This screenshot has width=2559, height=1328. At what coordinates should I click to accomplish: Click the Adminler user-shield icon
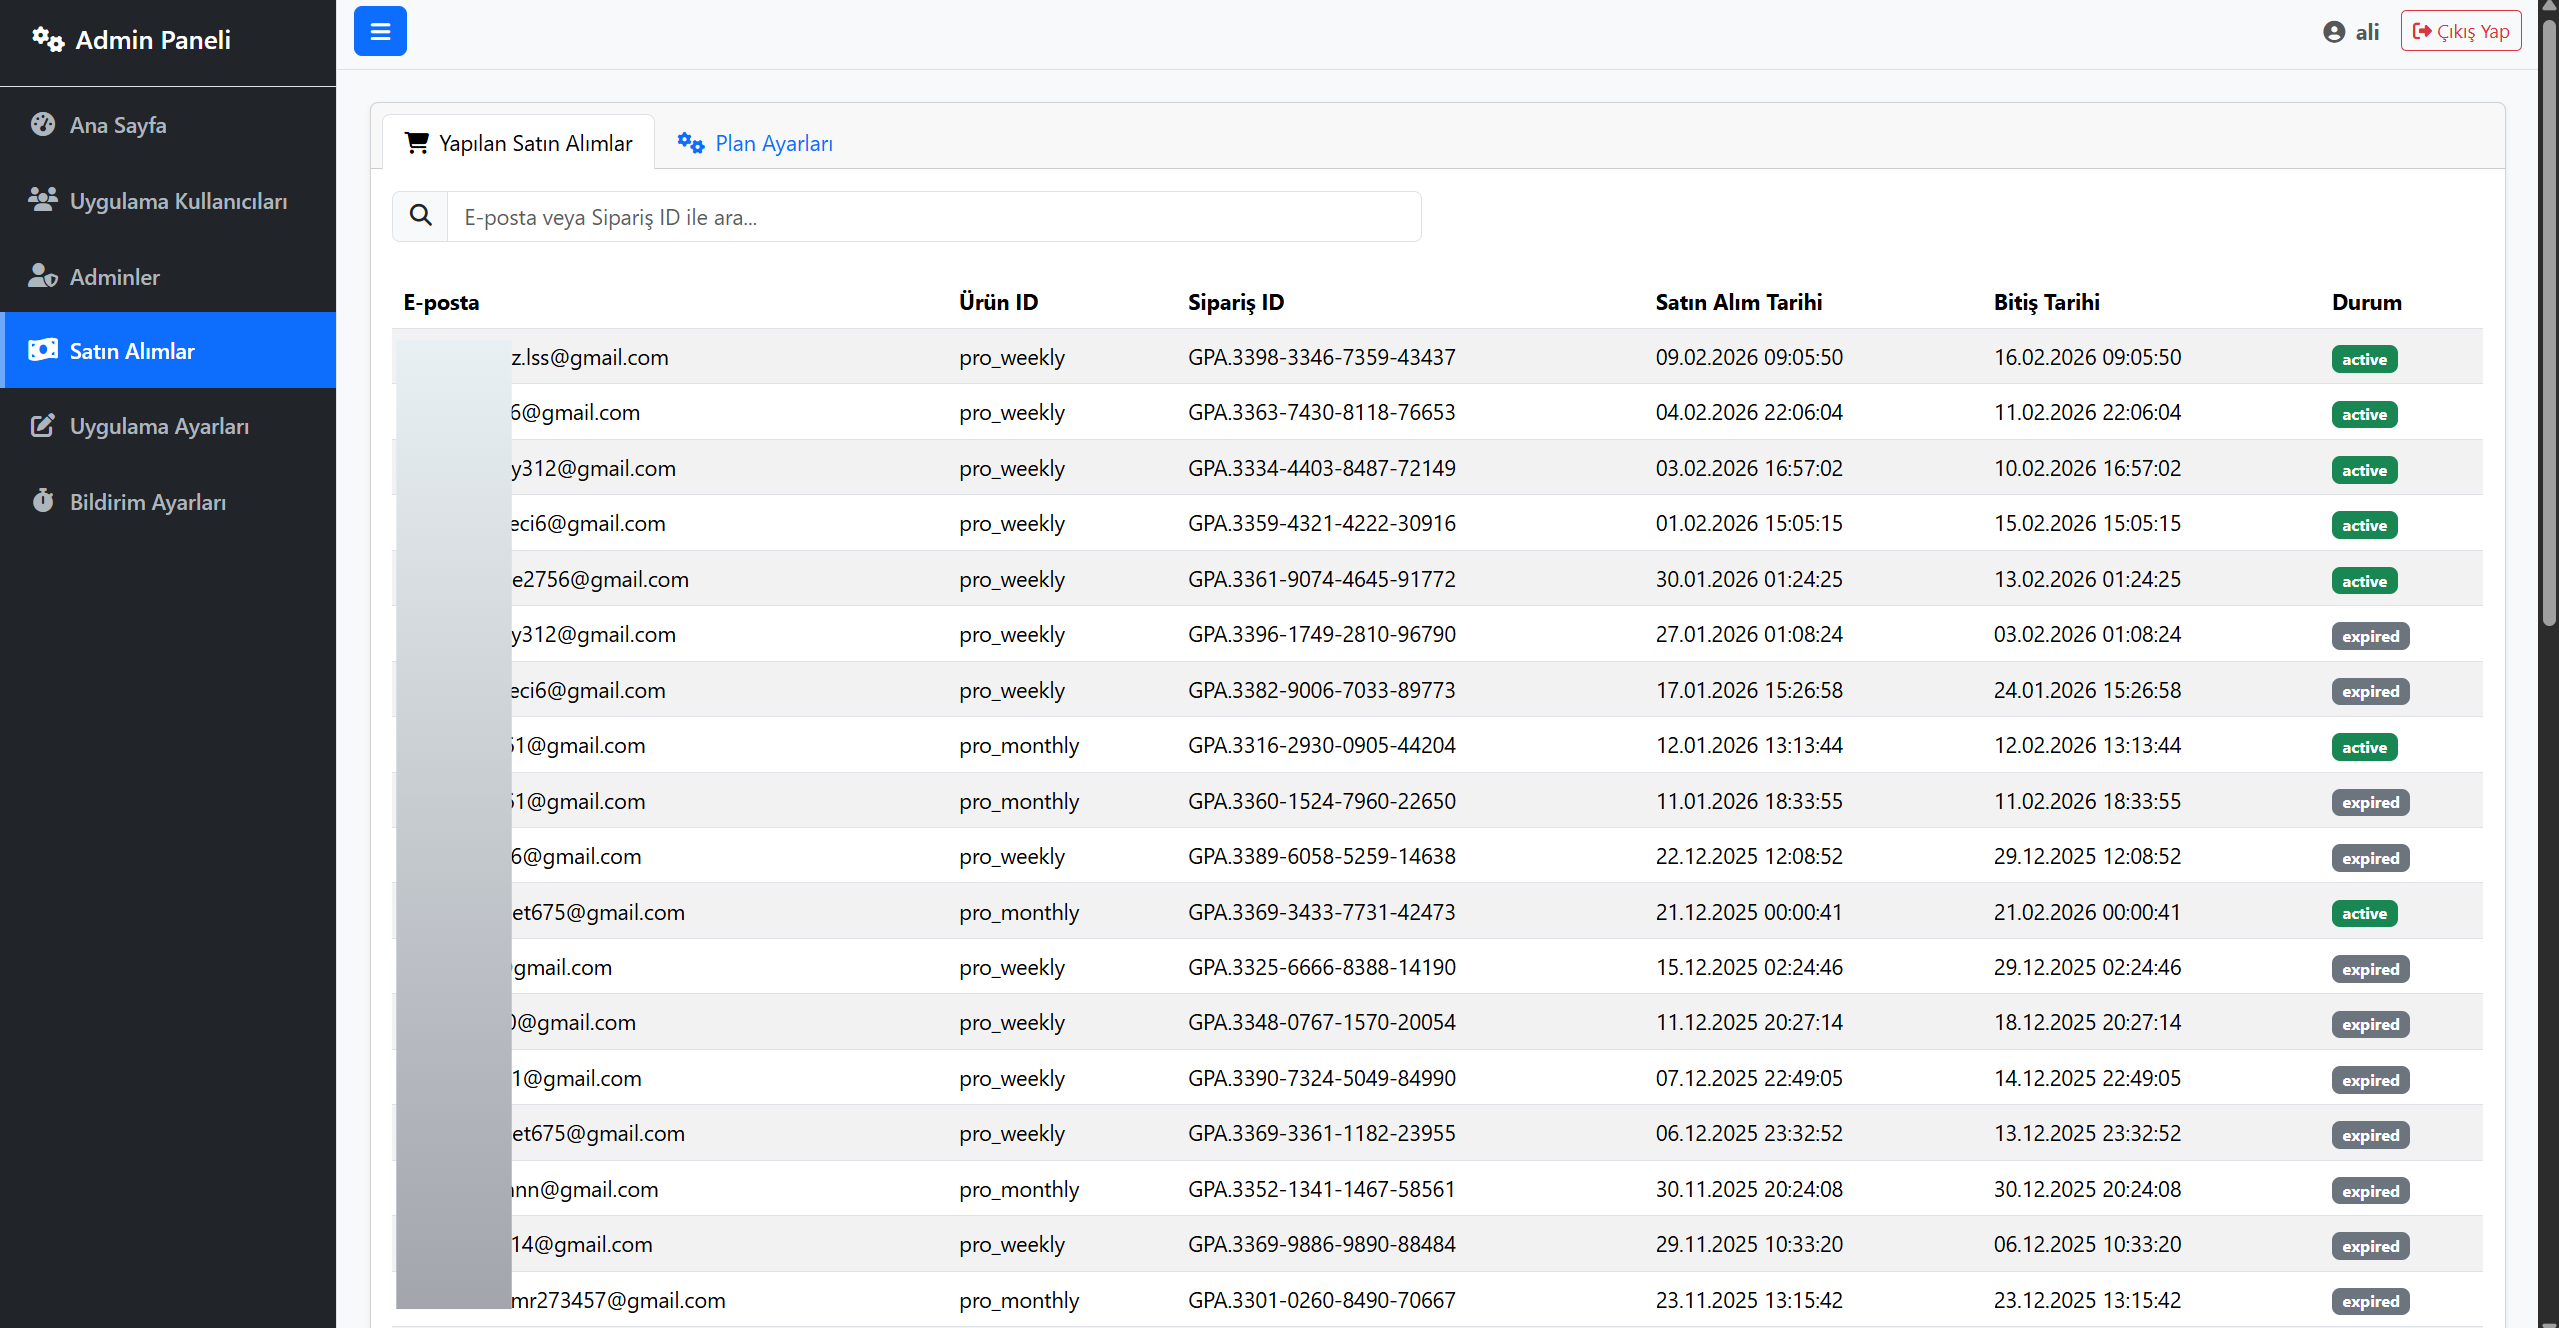click(43, 276)
